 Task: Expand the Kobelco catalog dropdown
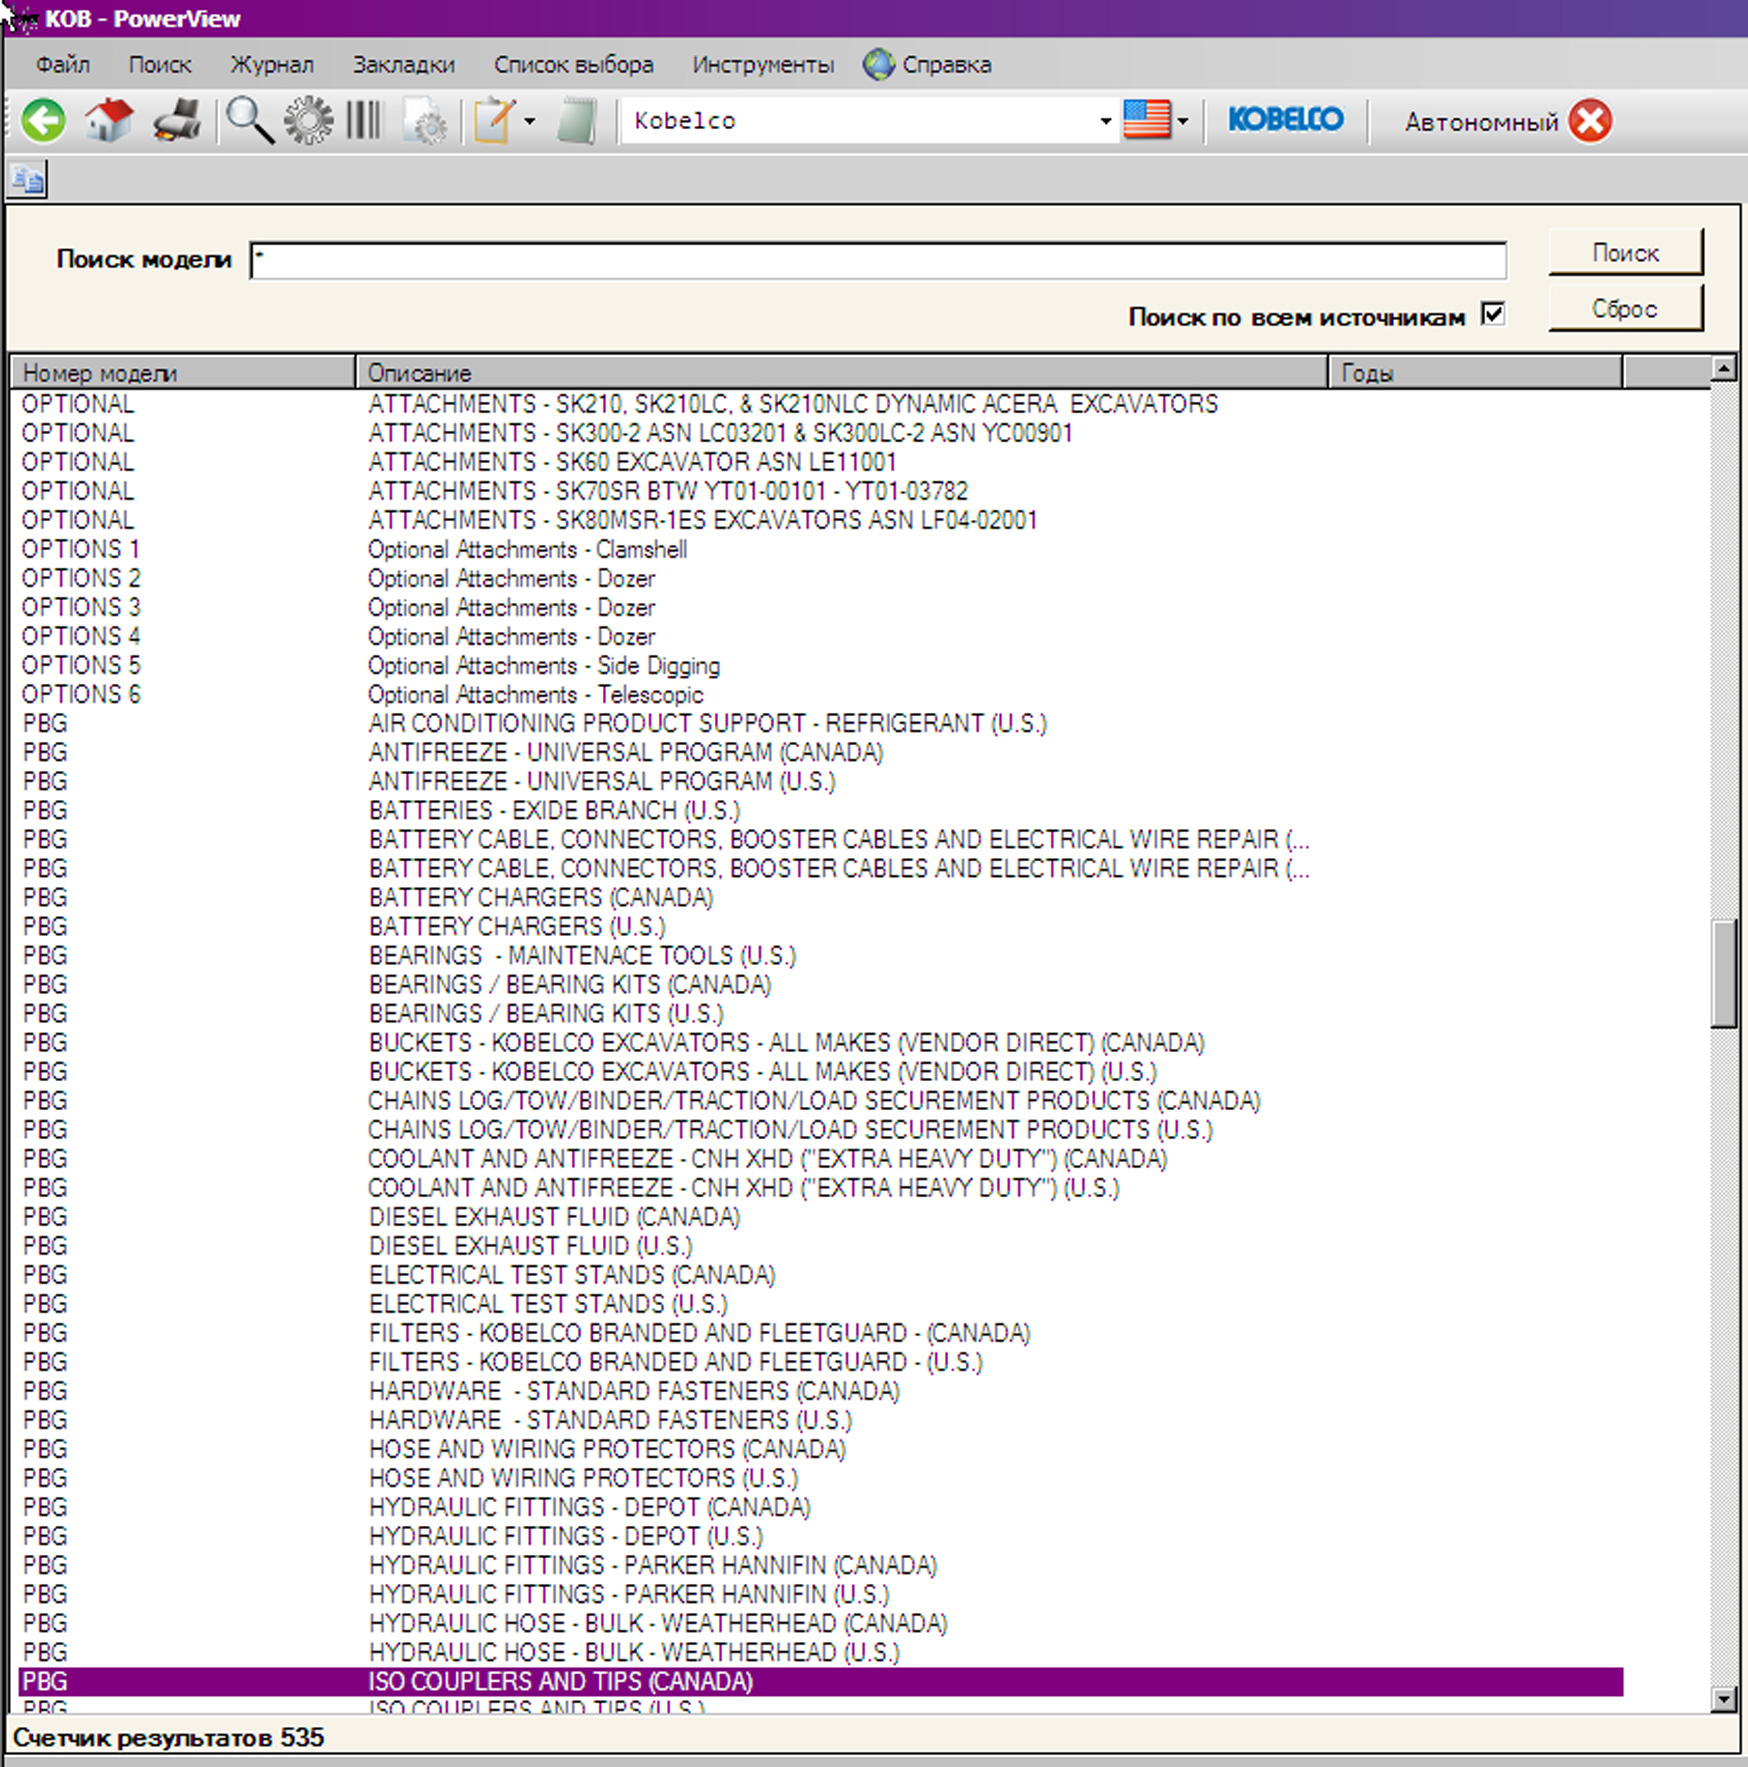click(x=1105, y=121)
